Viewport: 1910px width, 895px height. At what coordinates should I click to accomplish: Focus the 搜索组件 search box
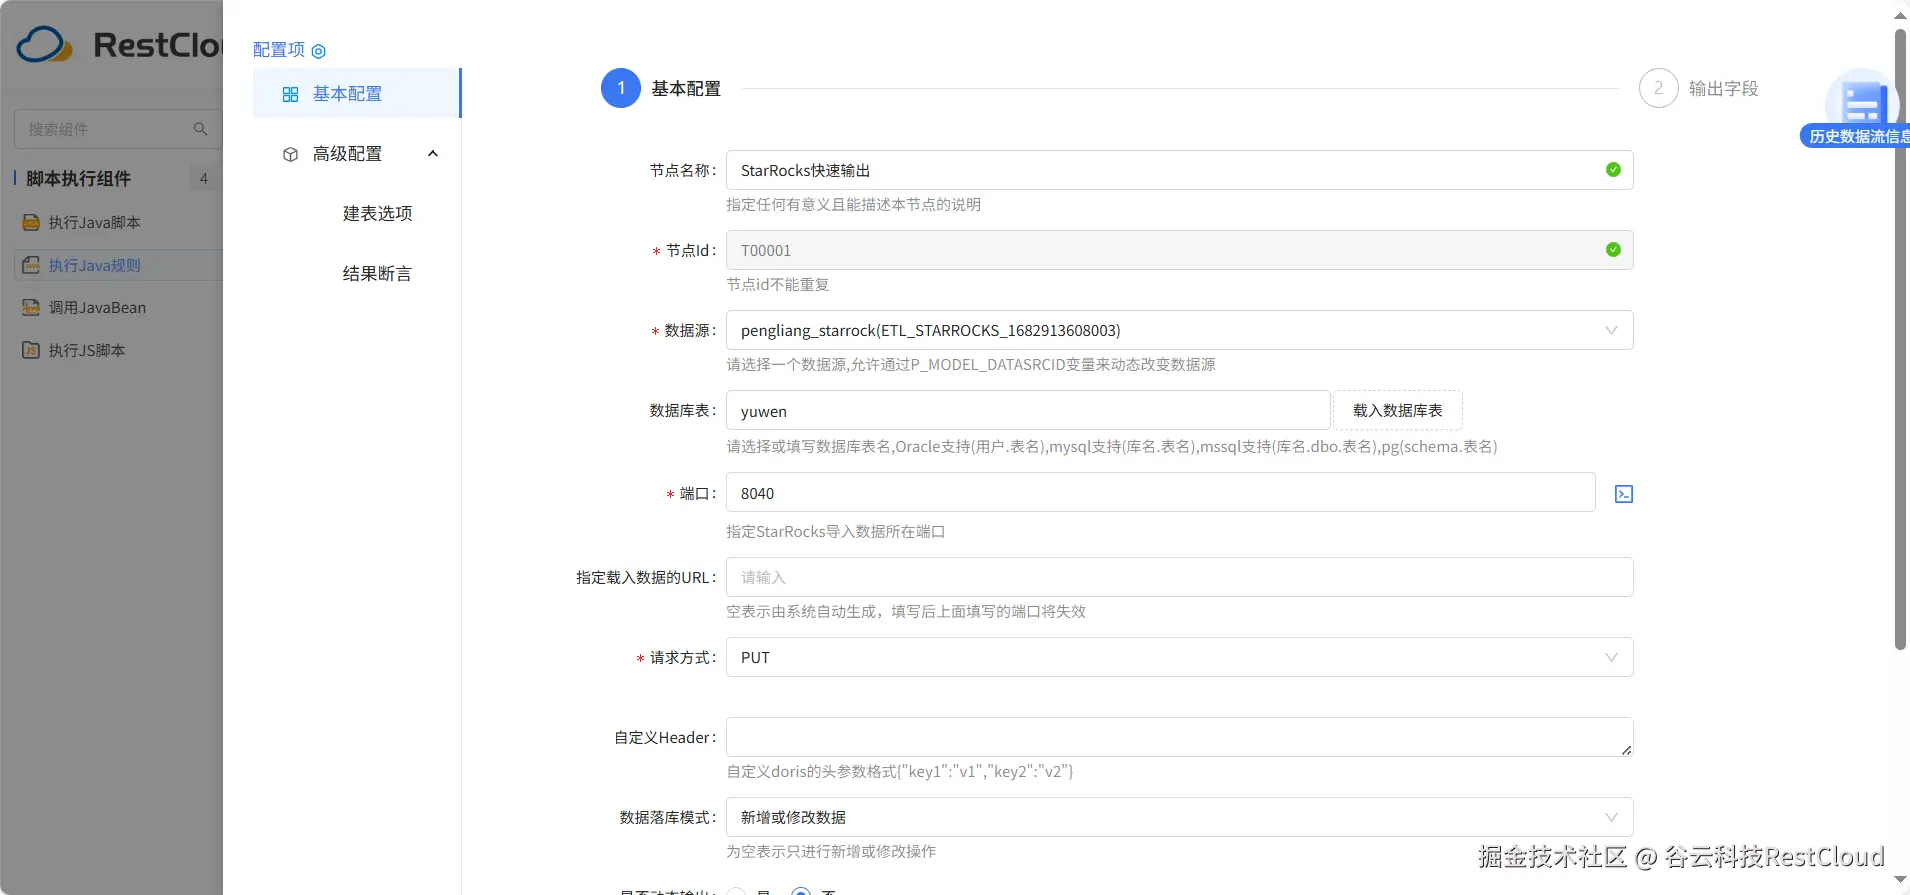(118, 129)
